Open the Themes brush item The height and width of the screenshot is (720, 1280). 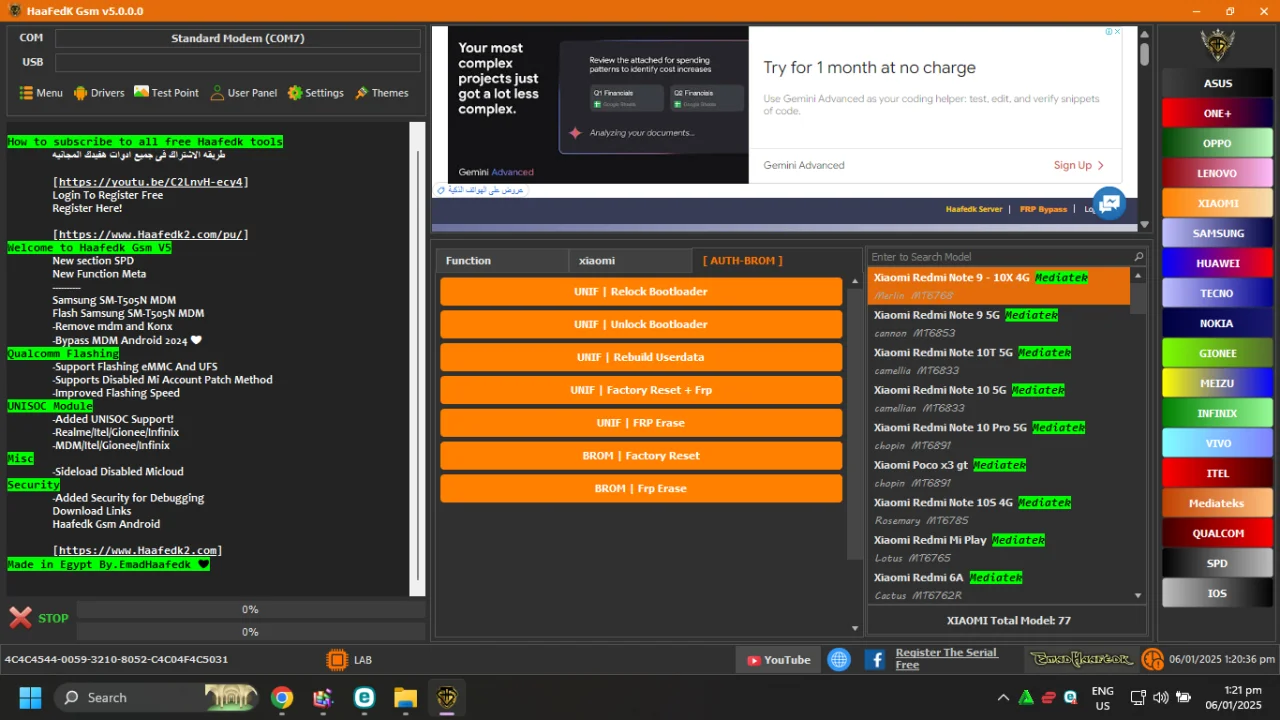pyautogui.click(x=381, y=93)
